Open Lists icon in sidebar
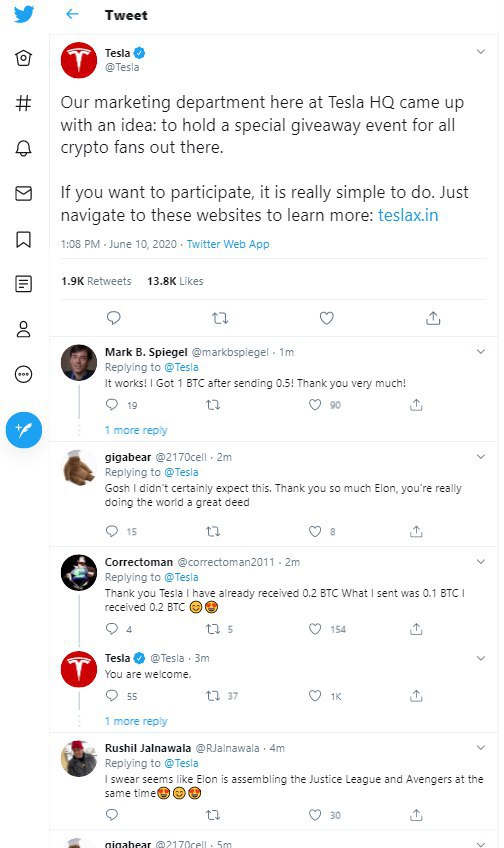 pyautogui.click(x=23, y=283)
